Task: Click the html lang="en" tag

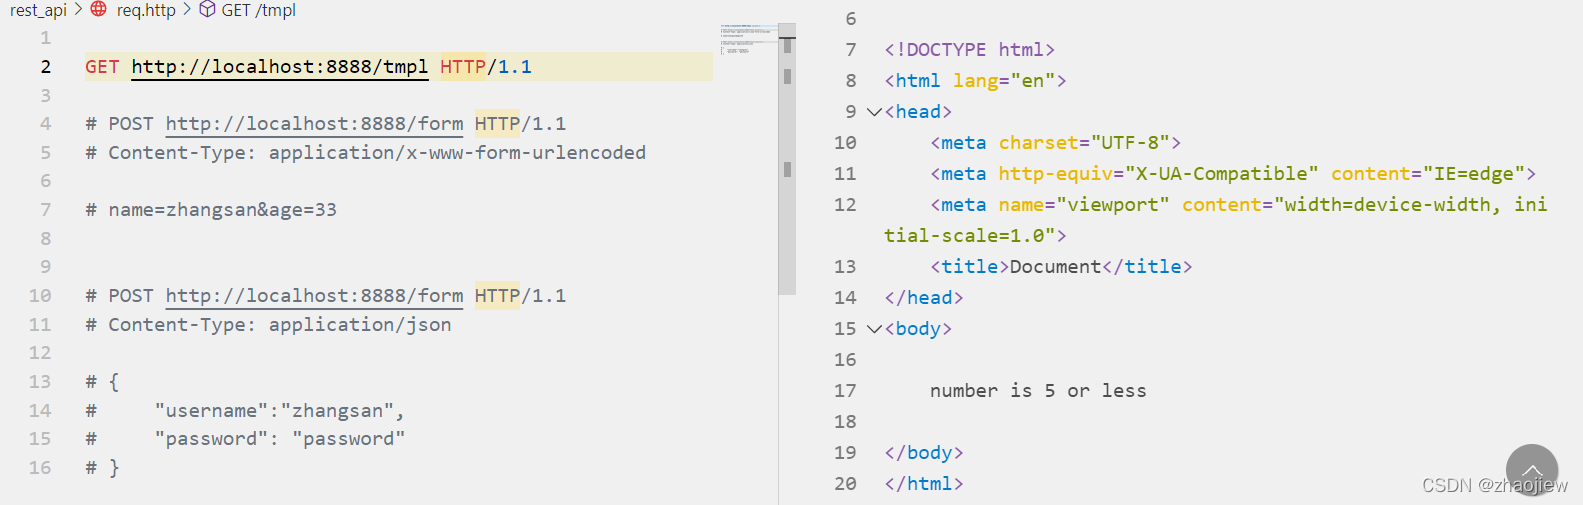Action: click(975, 81)
